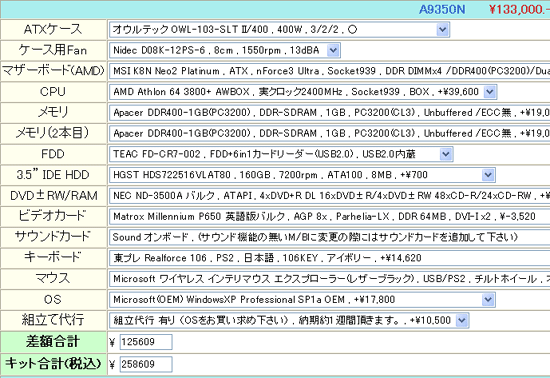Click the キーボード row label
The height and width of the screenshot is (378, 550).
[x=53, y=257]
